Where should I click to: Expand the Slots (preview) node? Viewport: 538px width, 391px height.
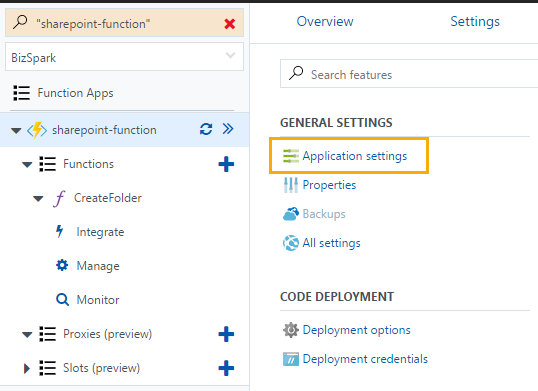[x=27, y=368]
